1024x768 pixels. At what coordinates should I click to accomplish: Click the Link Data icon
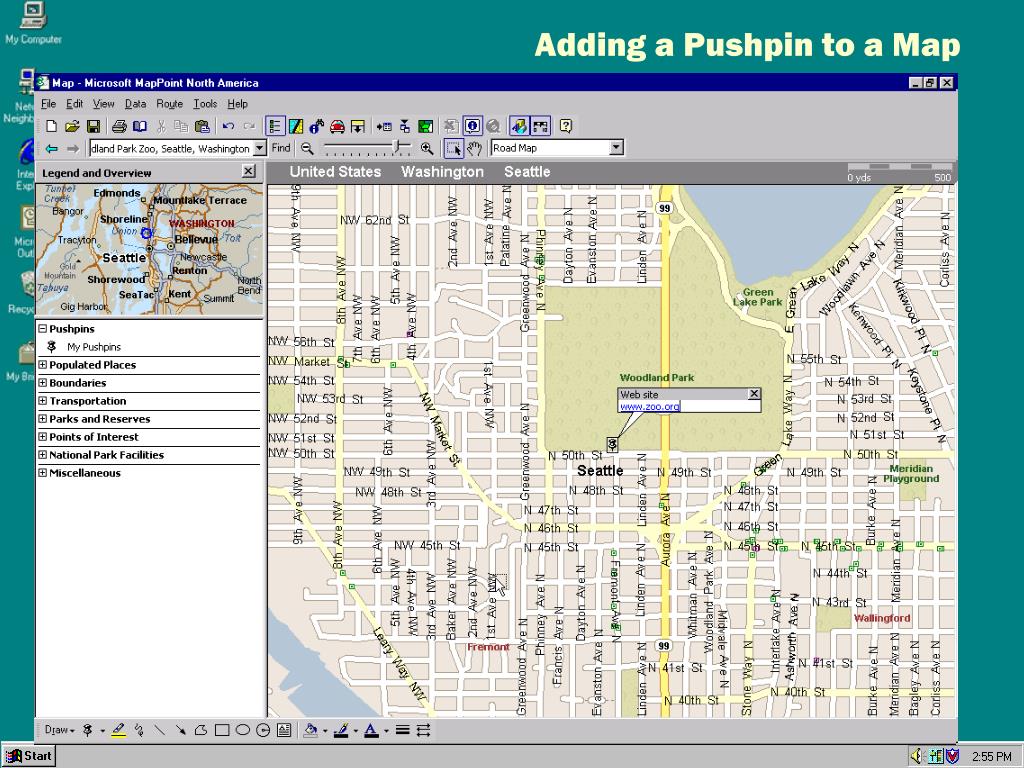tap(405, 126)
